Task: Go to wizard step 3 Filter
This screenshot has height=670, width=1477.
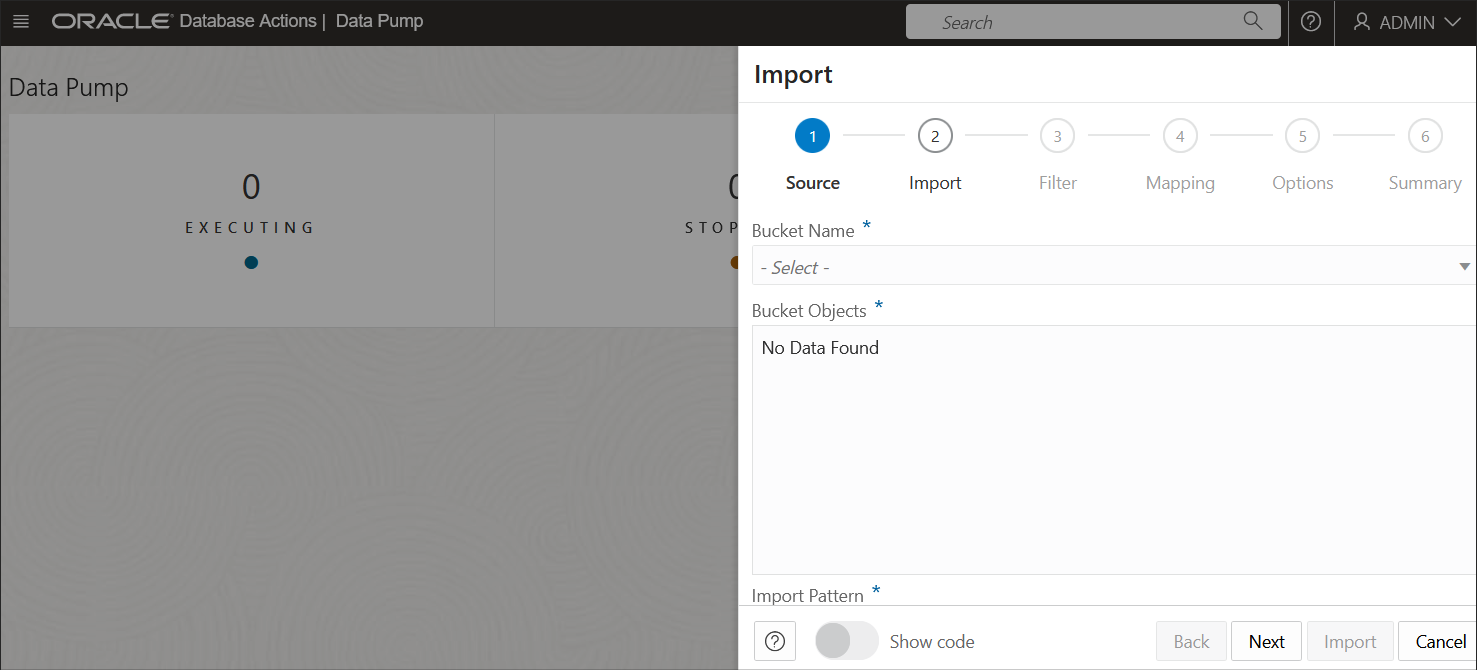Action: pos(1057,136)
